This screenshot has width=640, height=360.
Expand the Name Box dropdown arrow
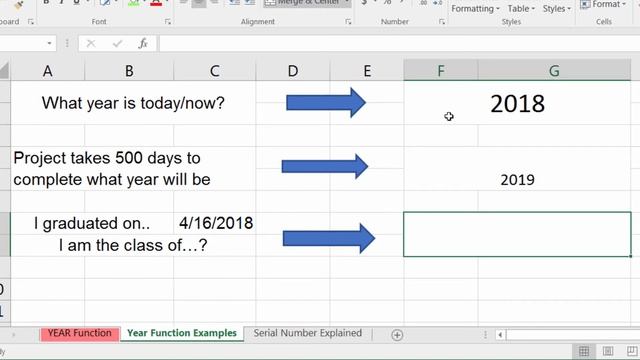click(x=49, y=43)
